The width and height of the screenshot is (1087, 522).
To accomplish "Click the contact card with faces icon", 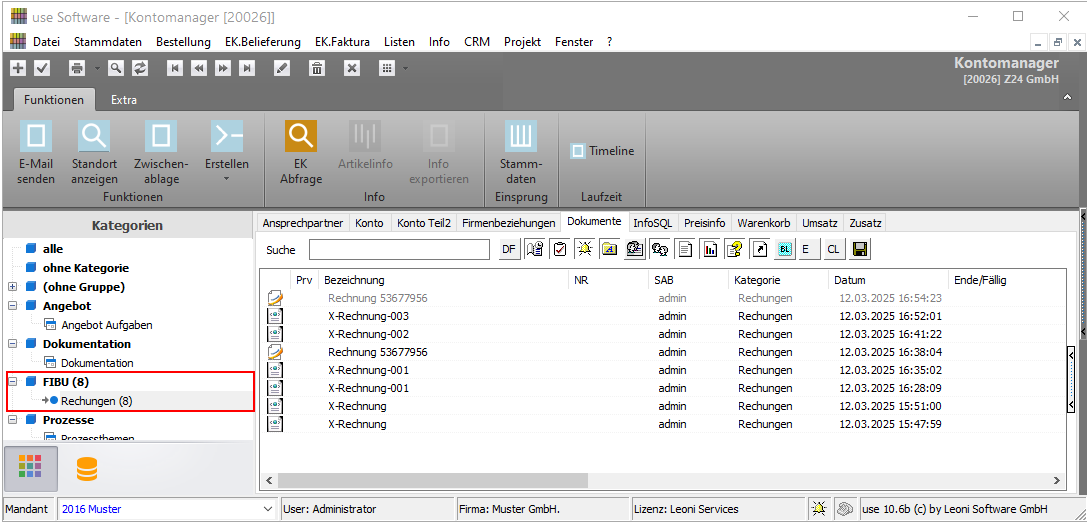I will [634, 250].
